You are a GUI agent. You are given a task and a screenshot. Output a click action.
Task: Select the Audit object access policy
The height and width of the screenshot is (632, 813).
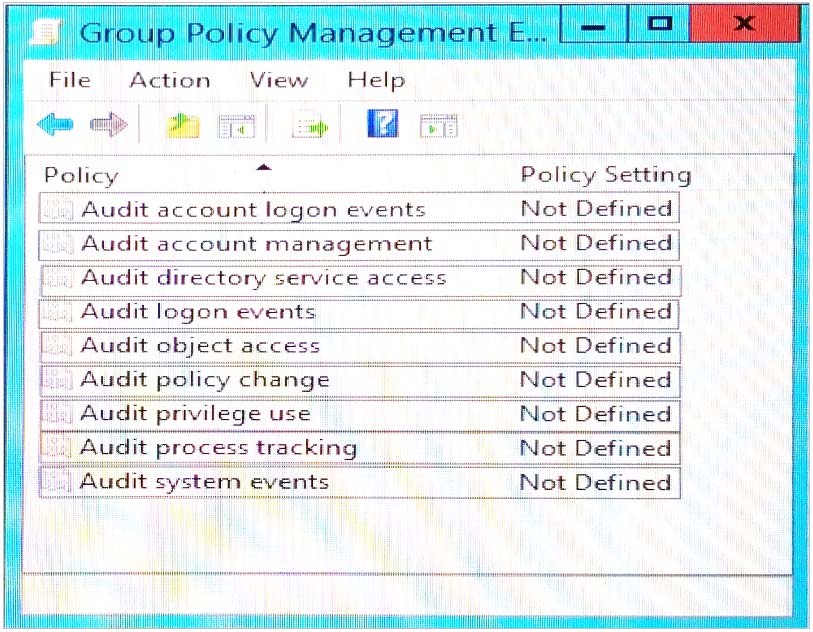[x=359, y=346]
